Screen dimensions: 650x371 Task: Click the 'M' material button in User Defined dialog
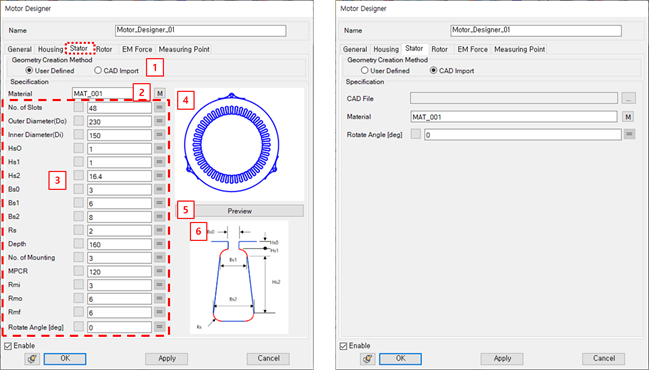pyautogui.click(x=160, y=94)
